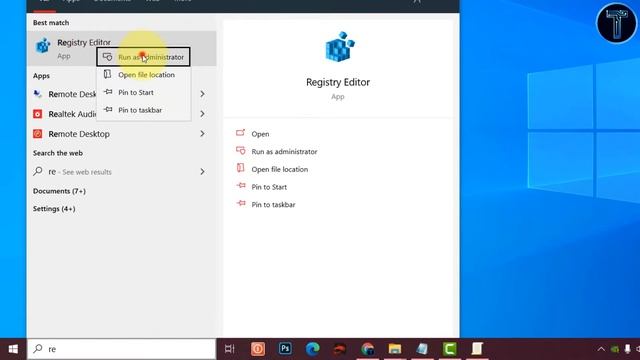Click the Open icon in the preview pane

tap(240, 133)
